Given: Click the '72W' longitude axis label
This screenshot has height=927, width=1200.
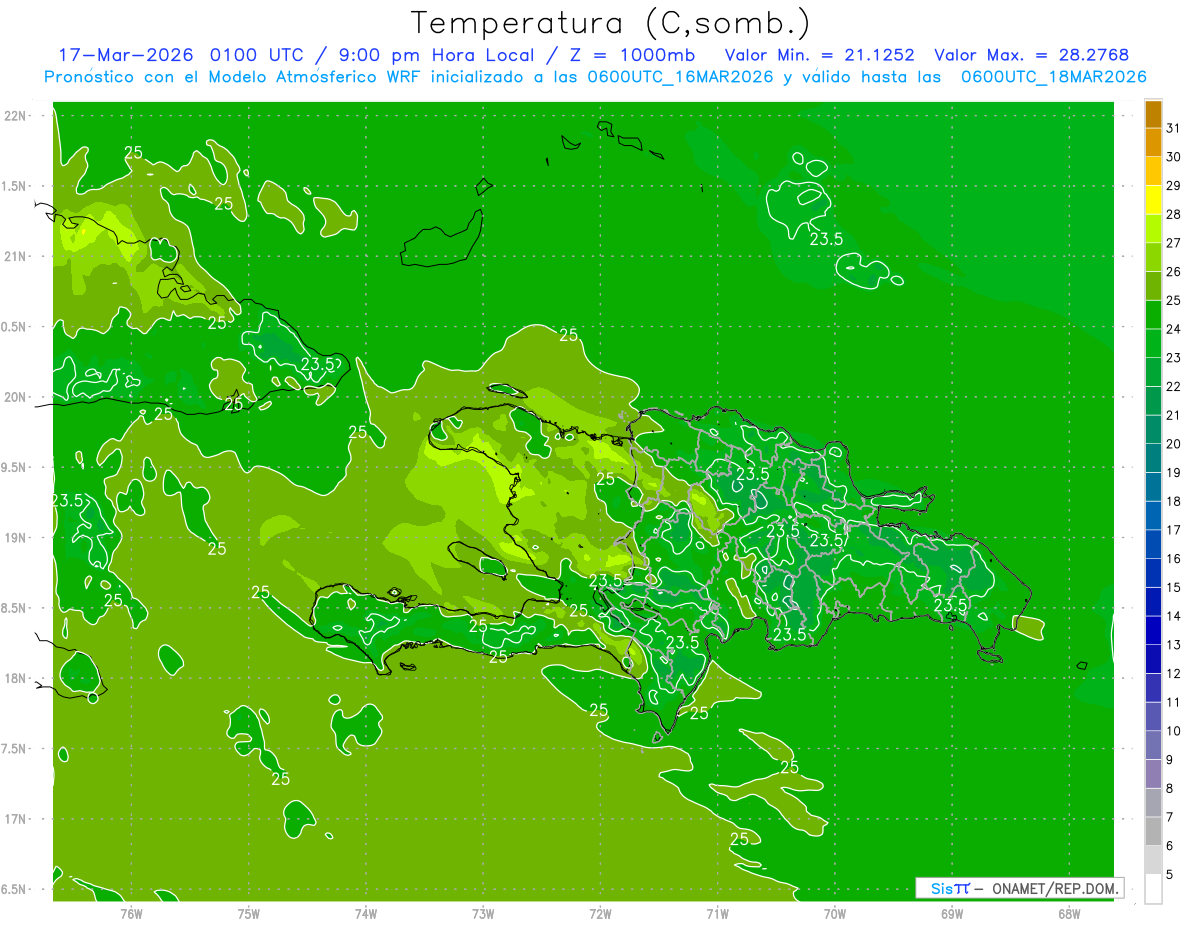Looking at the screenshot, I should 600,913.
